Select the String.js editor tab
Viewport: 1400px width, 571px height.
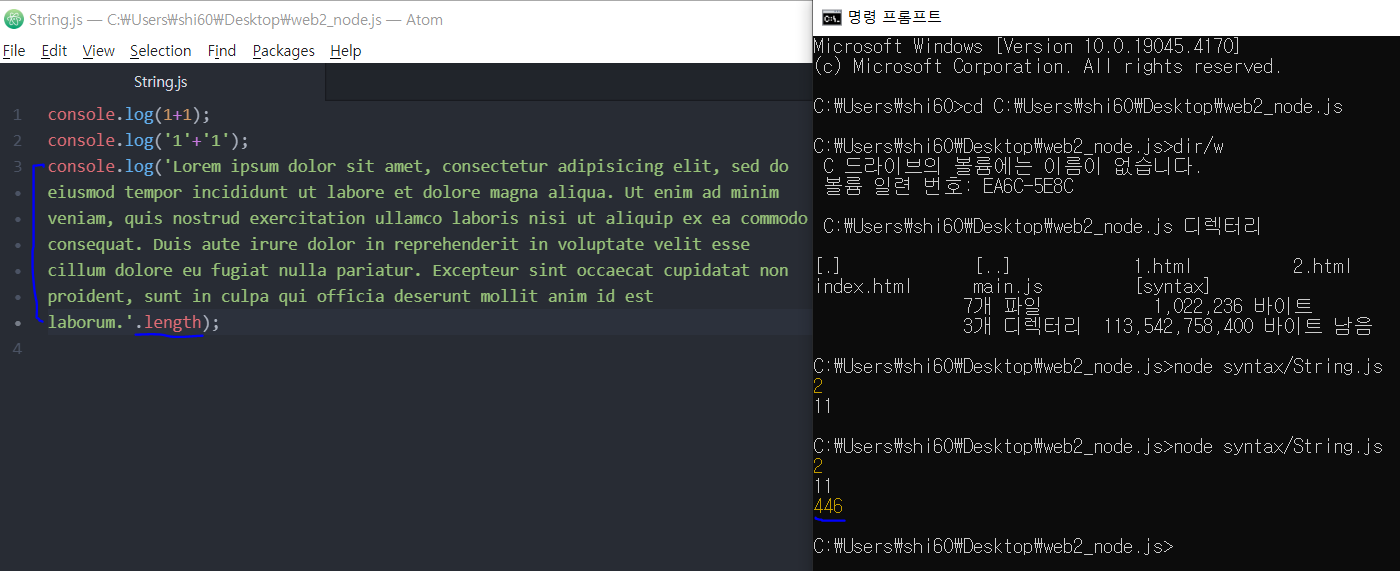pyautogui.click(x=161, y=82)
